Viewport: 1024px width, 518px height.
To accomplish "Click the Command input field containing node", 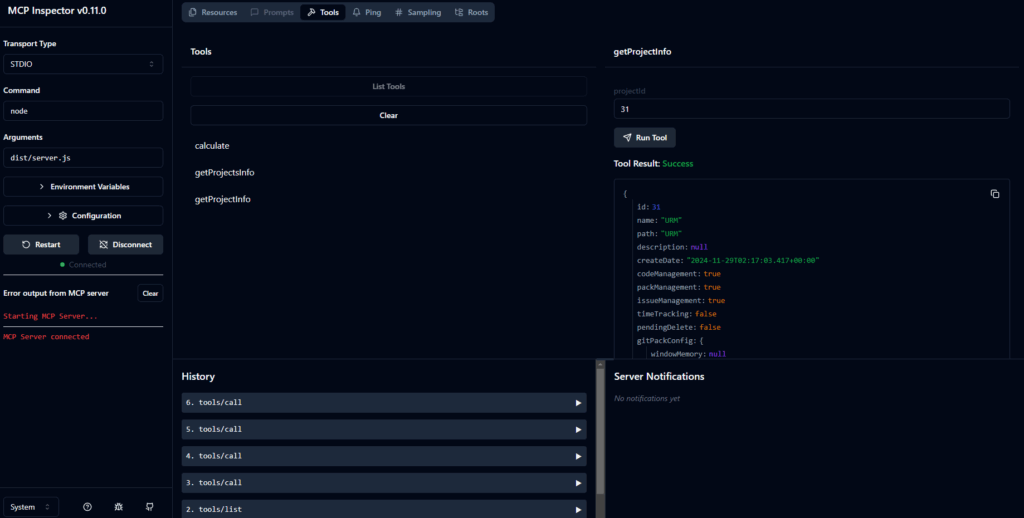I will (x=83, y=111).
